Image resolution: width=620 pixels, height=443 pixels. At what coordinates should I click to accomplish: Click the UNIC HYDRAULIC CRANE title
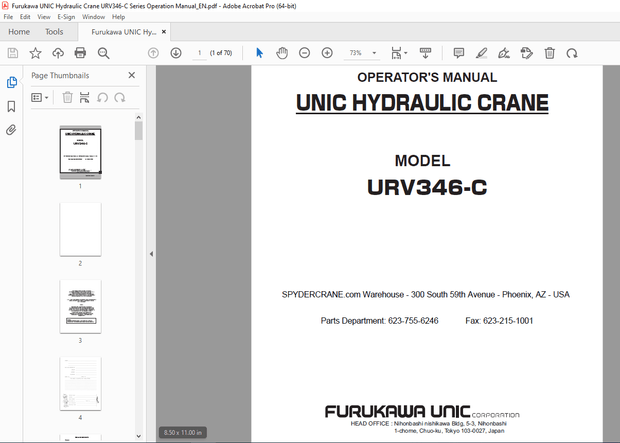[x=422, y=102]
